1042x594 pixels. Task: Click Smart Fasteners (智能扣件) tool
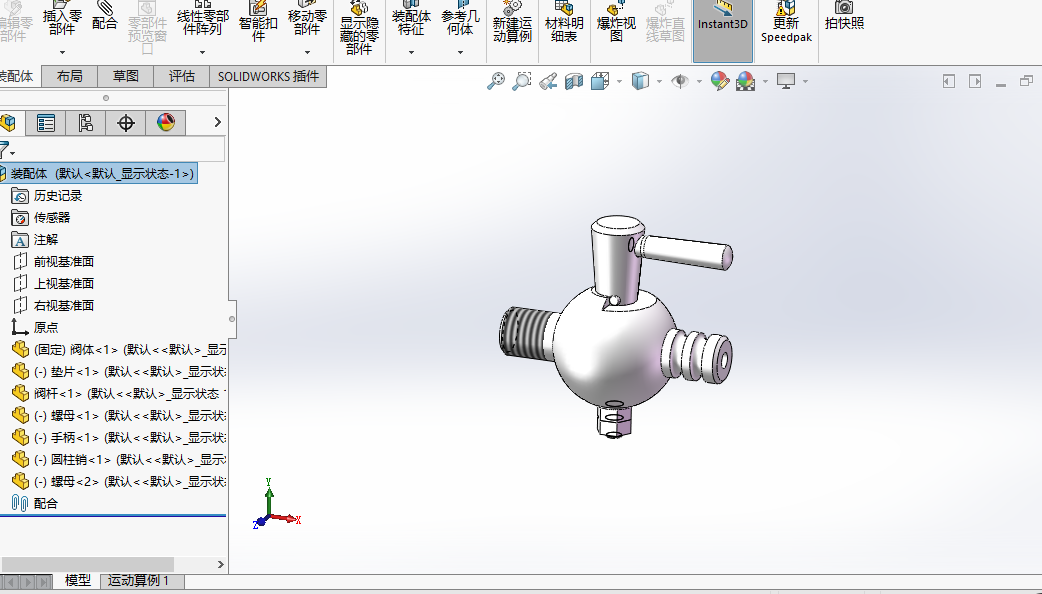[x=259, y=23]
